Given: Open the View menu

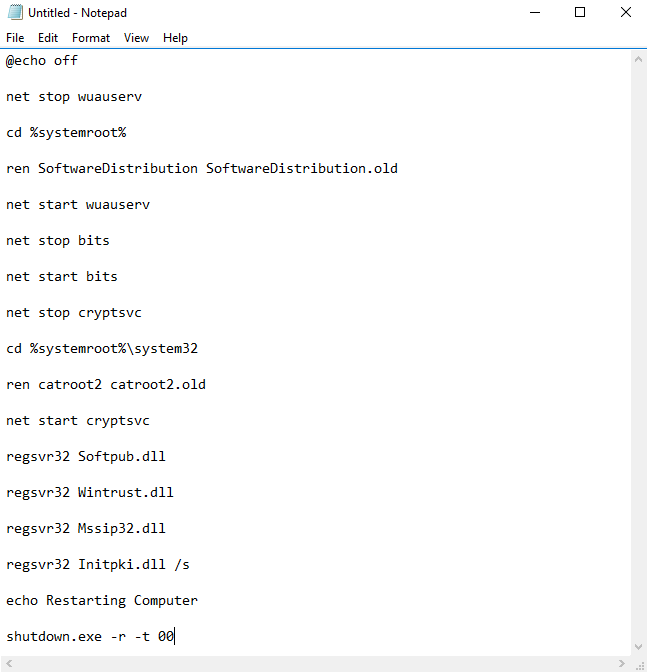Looking at the screenshot, I should 136,38.
